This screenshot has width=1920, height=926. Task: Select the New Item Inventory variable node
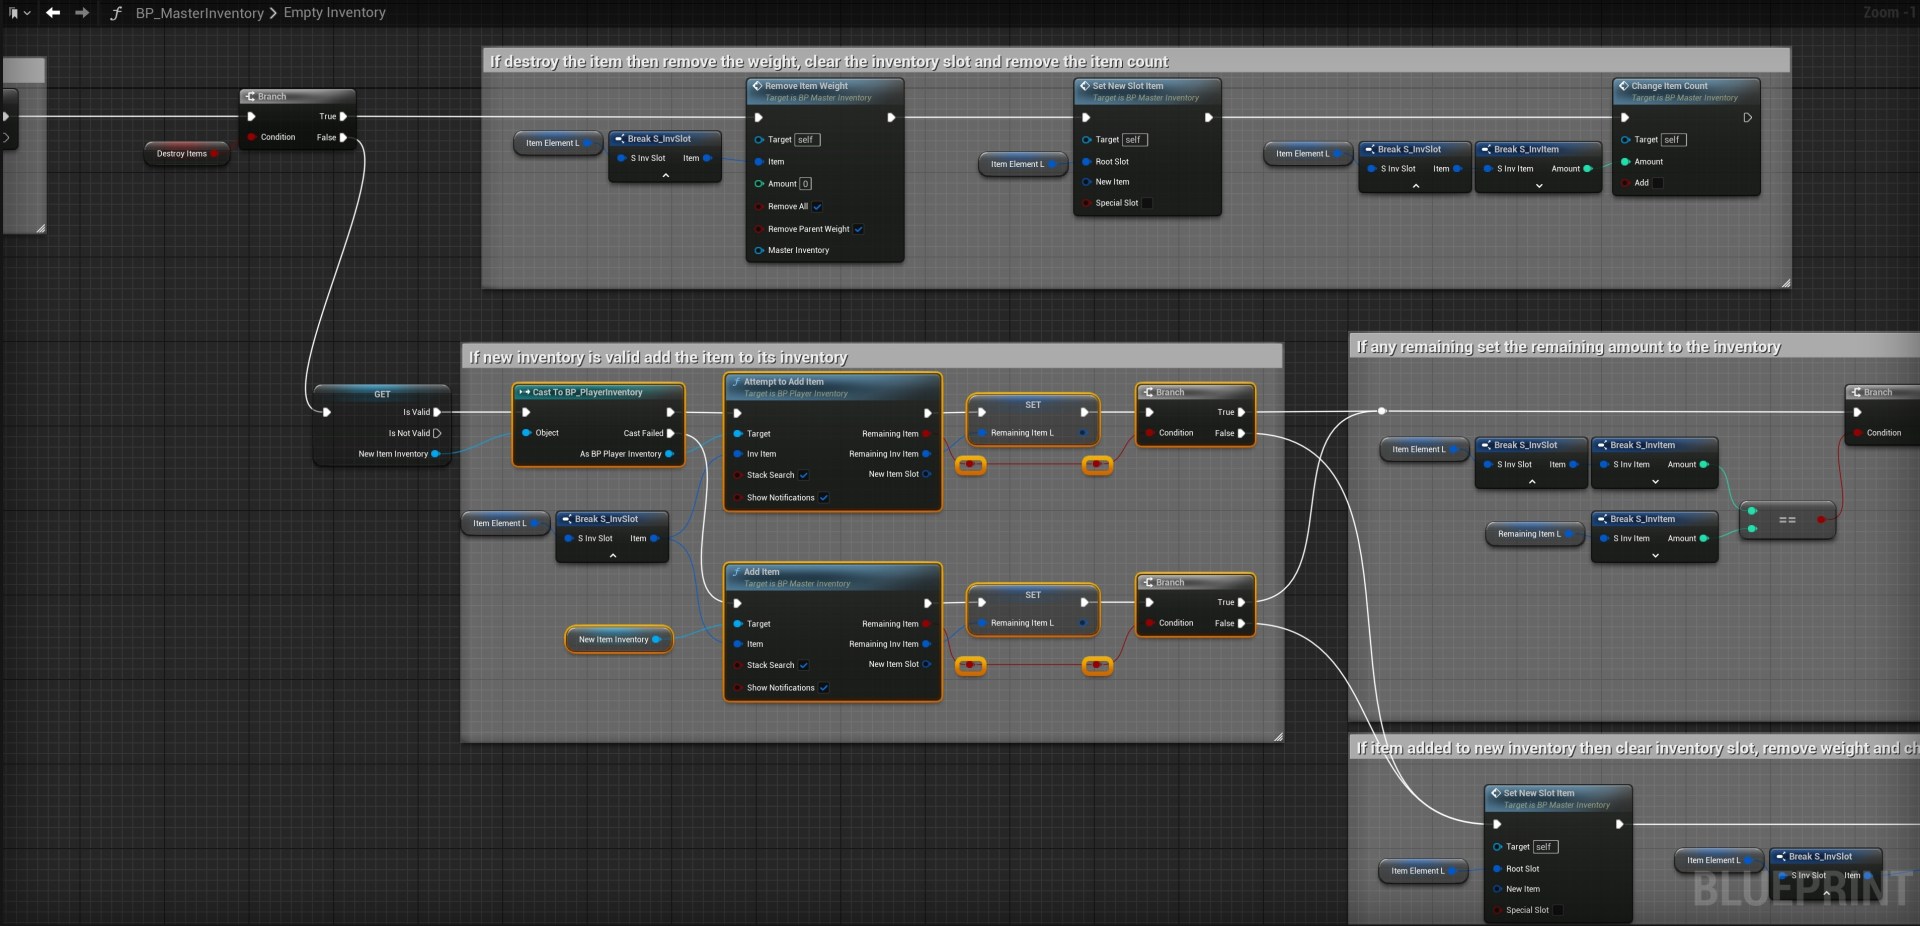coord(617,640)
